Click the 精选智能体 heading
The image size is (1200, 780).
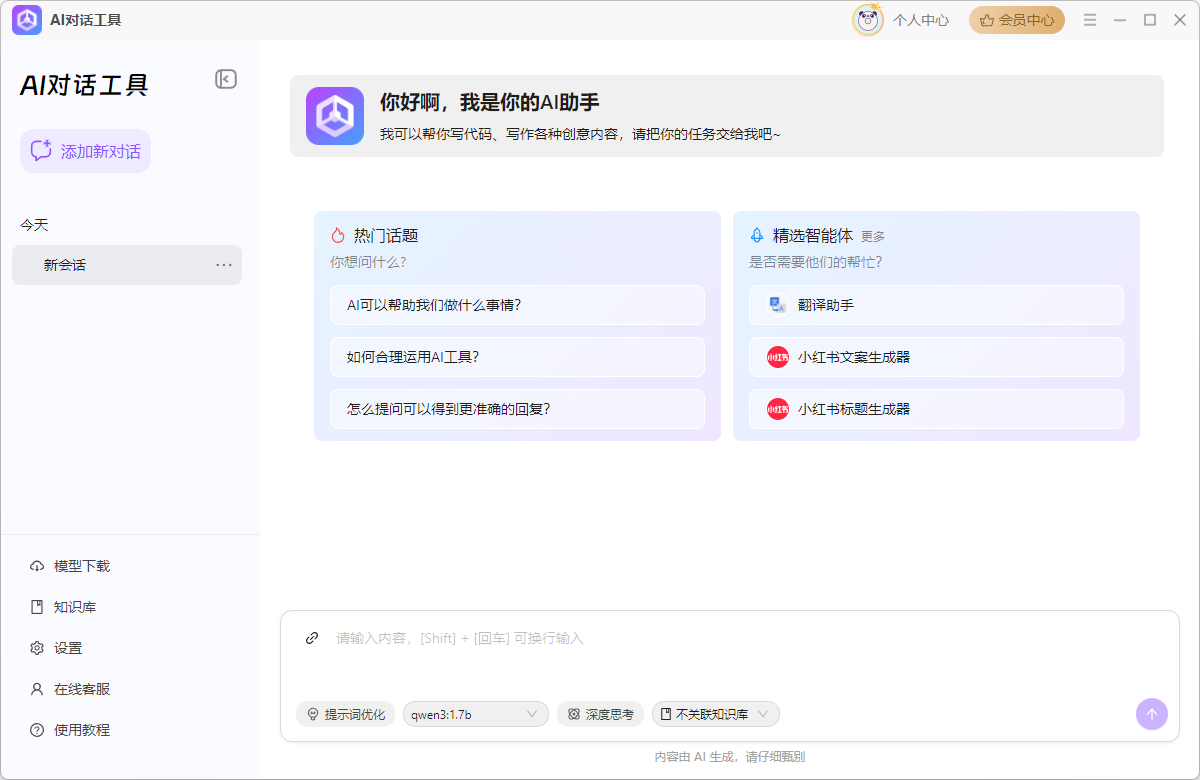point(813,236)
